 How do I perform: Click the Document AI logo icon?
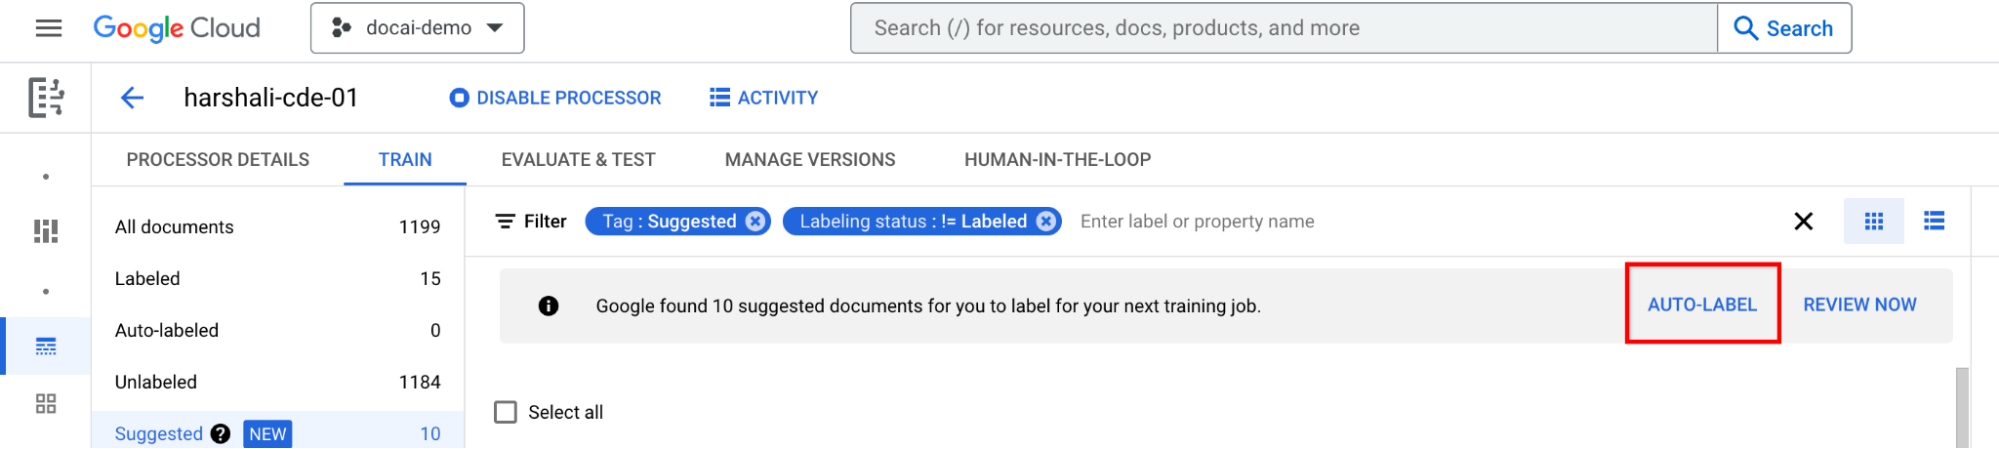46,98
